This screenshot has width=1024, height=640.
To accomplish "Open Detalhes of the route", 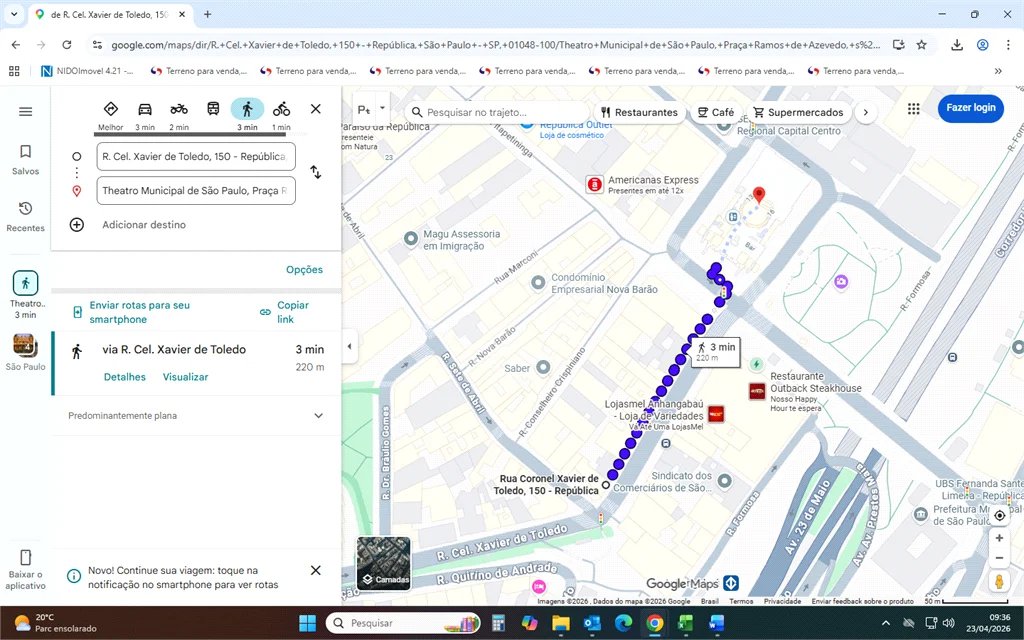I will tap(125, 377).
